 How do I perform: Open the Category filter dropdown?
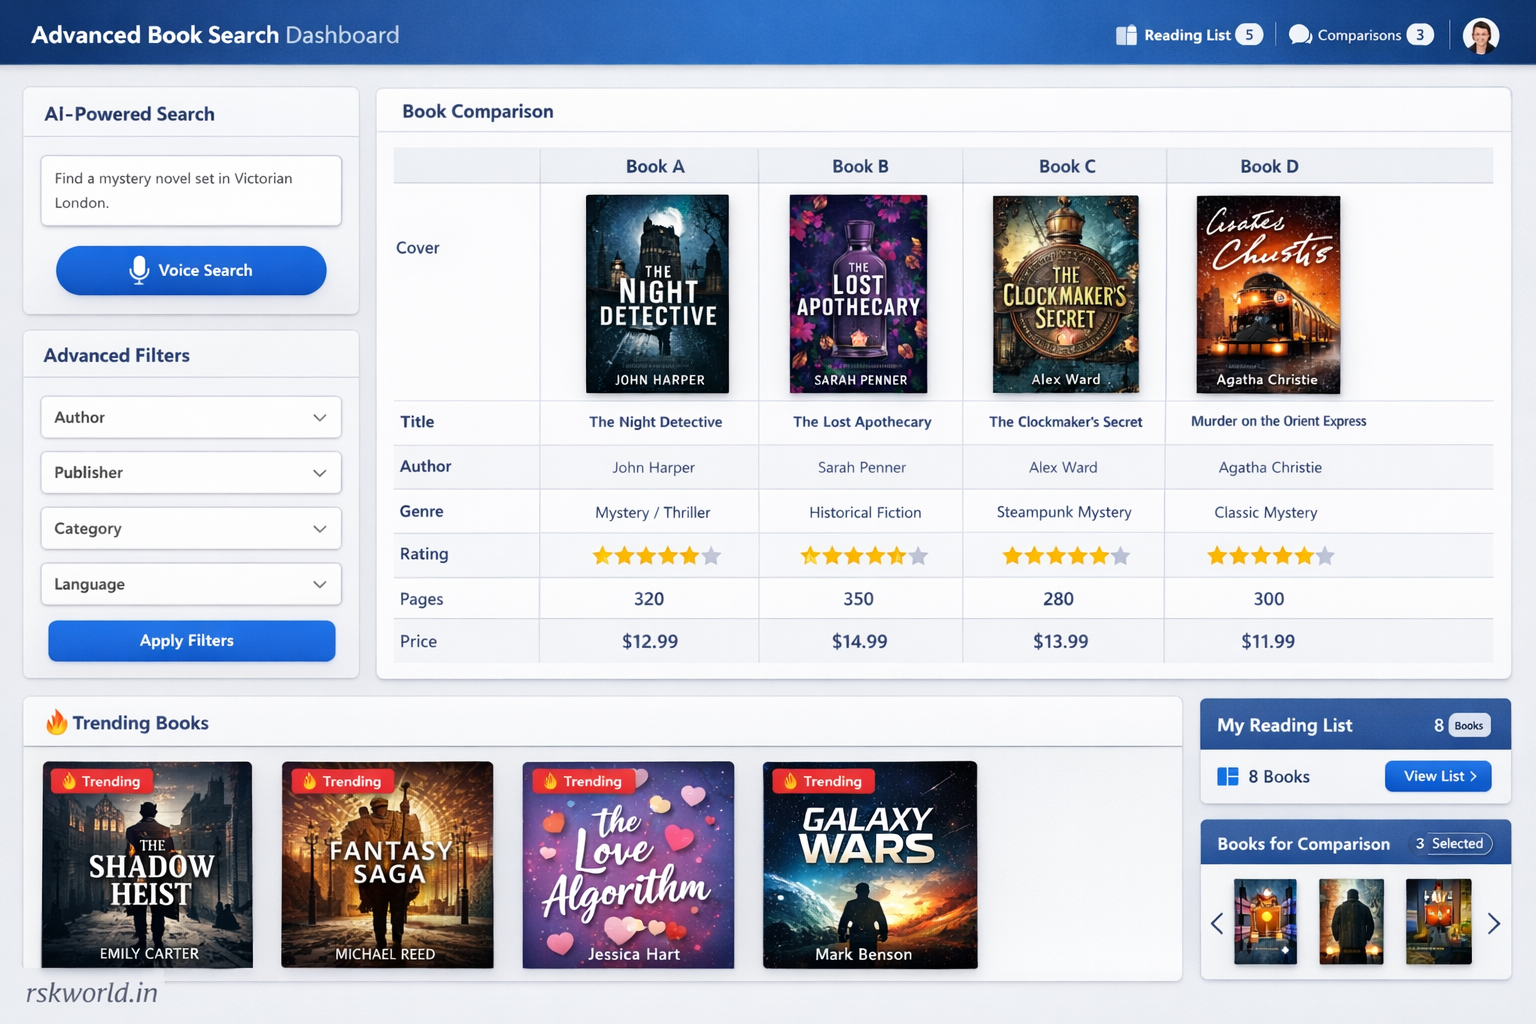(x=191, y=528)
